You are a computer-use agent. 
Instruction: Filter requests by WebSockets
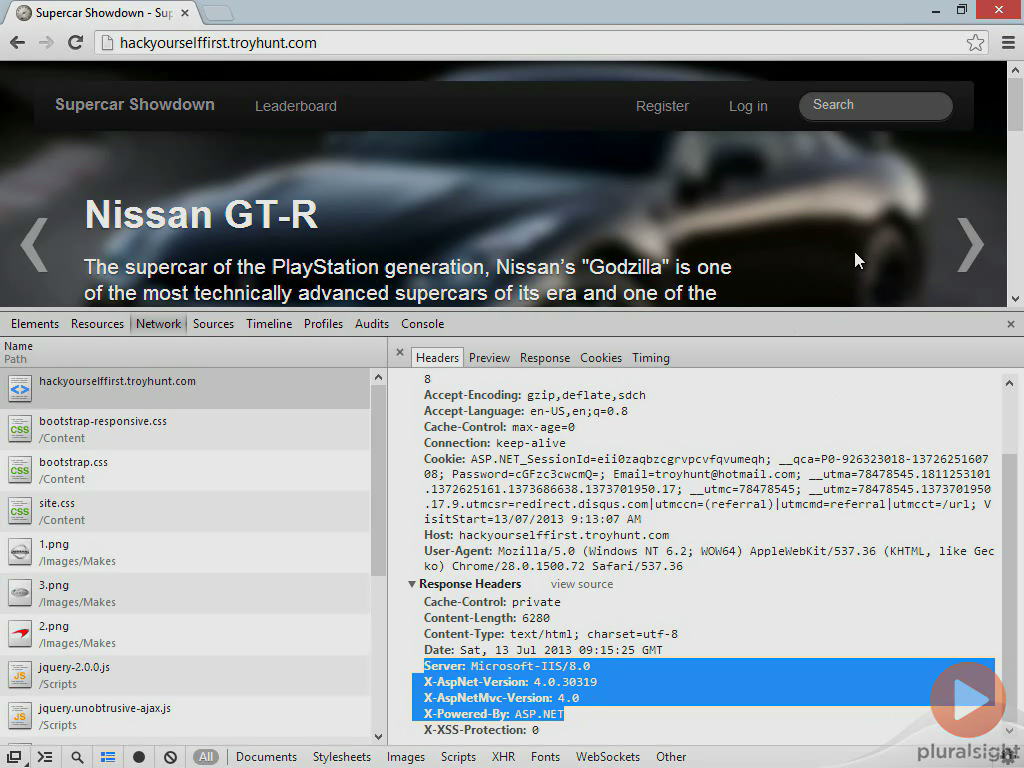click(x=607, y=757)
